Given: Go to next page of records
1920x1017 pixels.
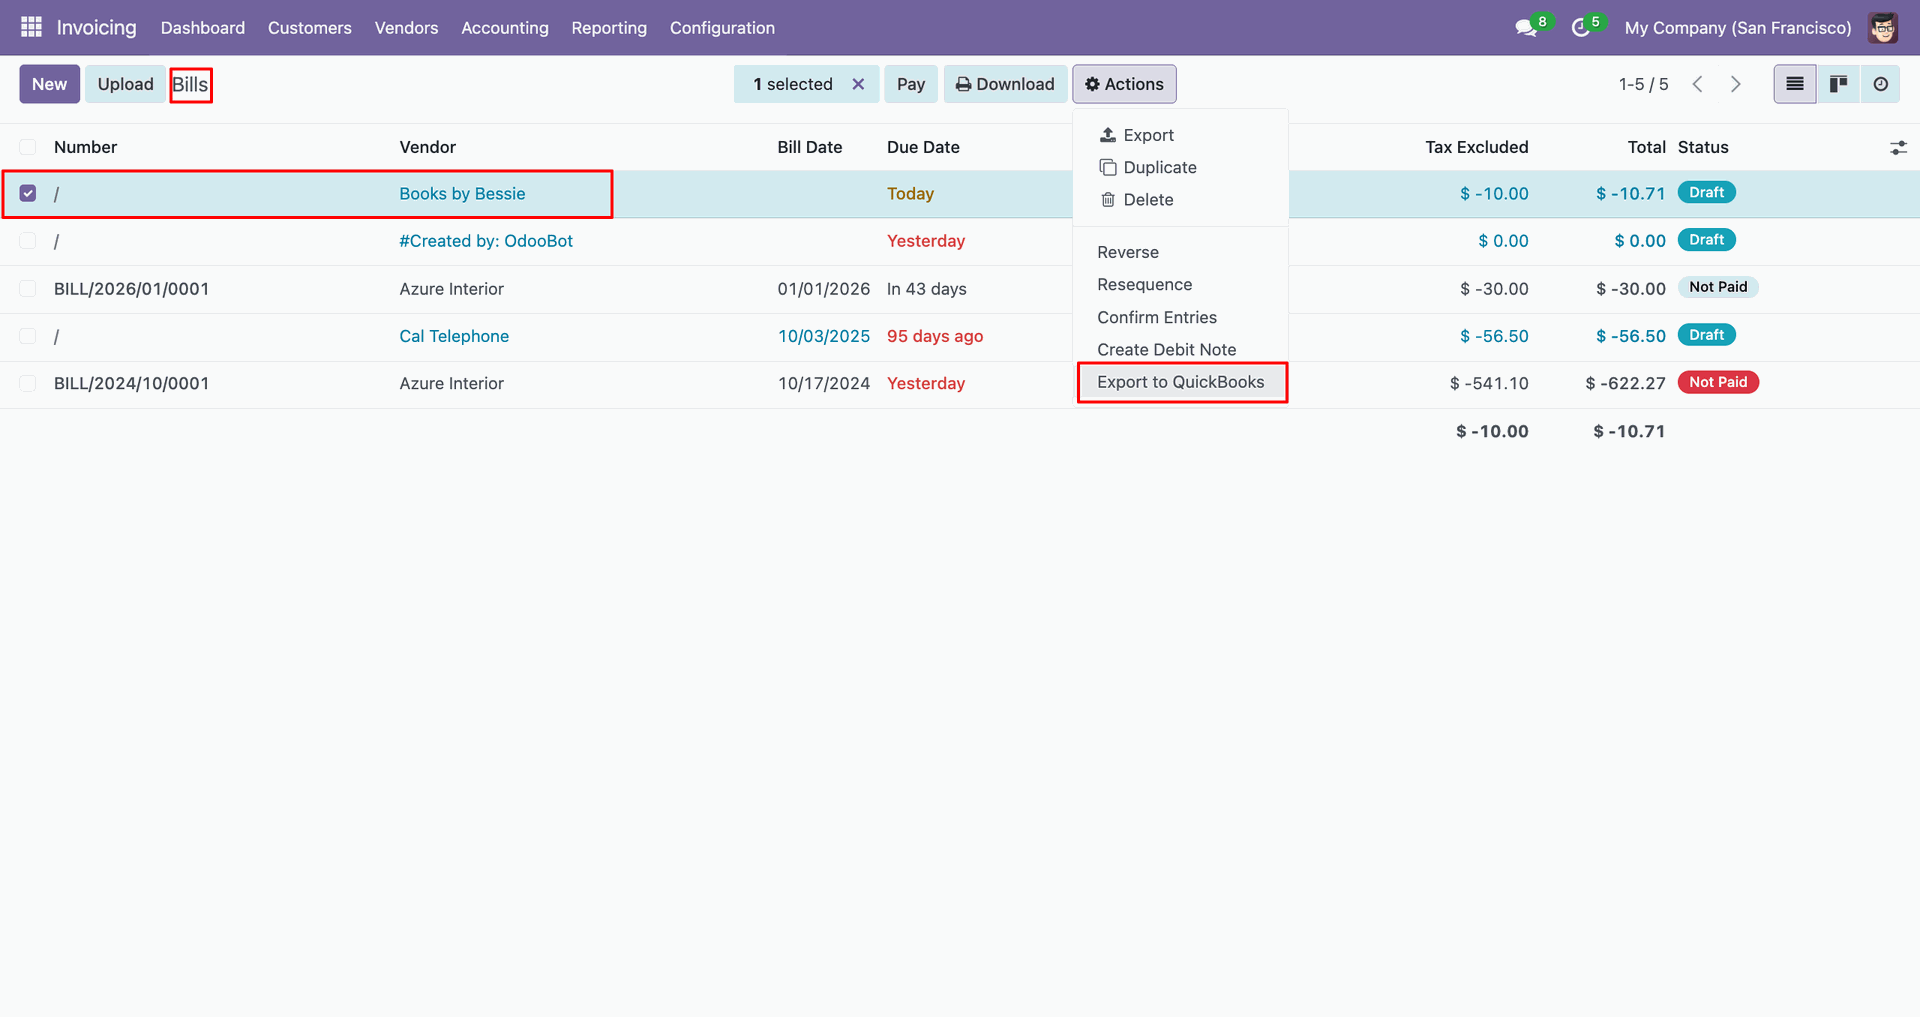Looking at the screenshot, I should [1736, 84].
